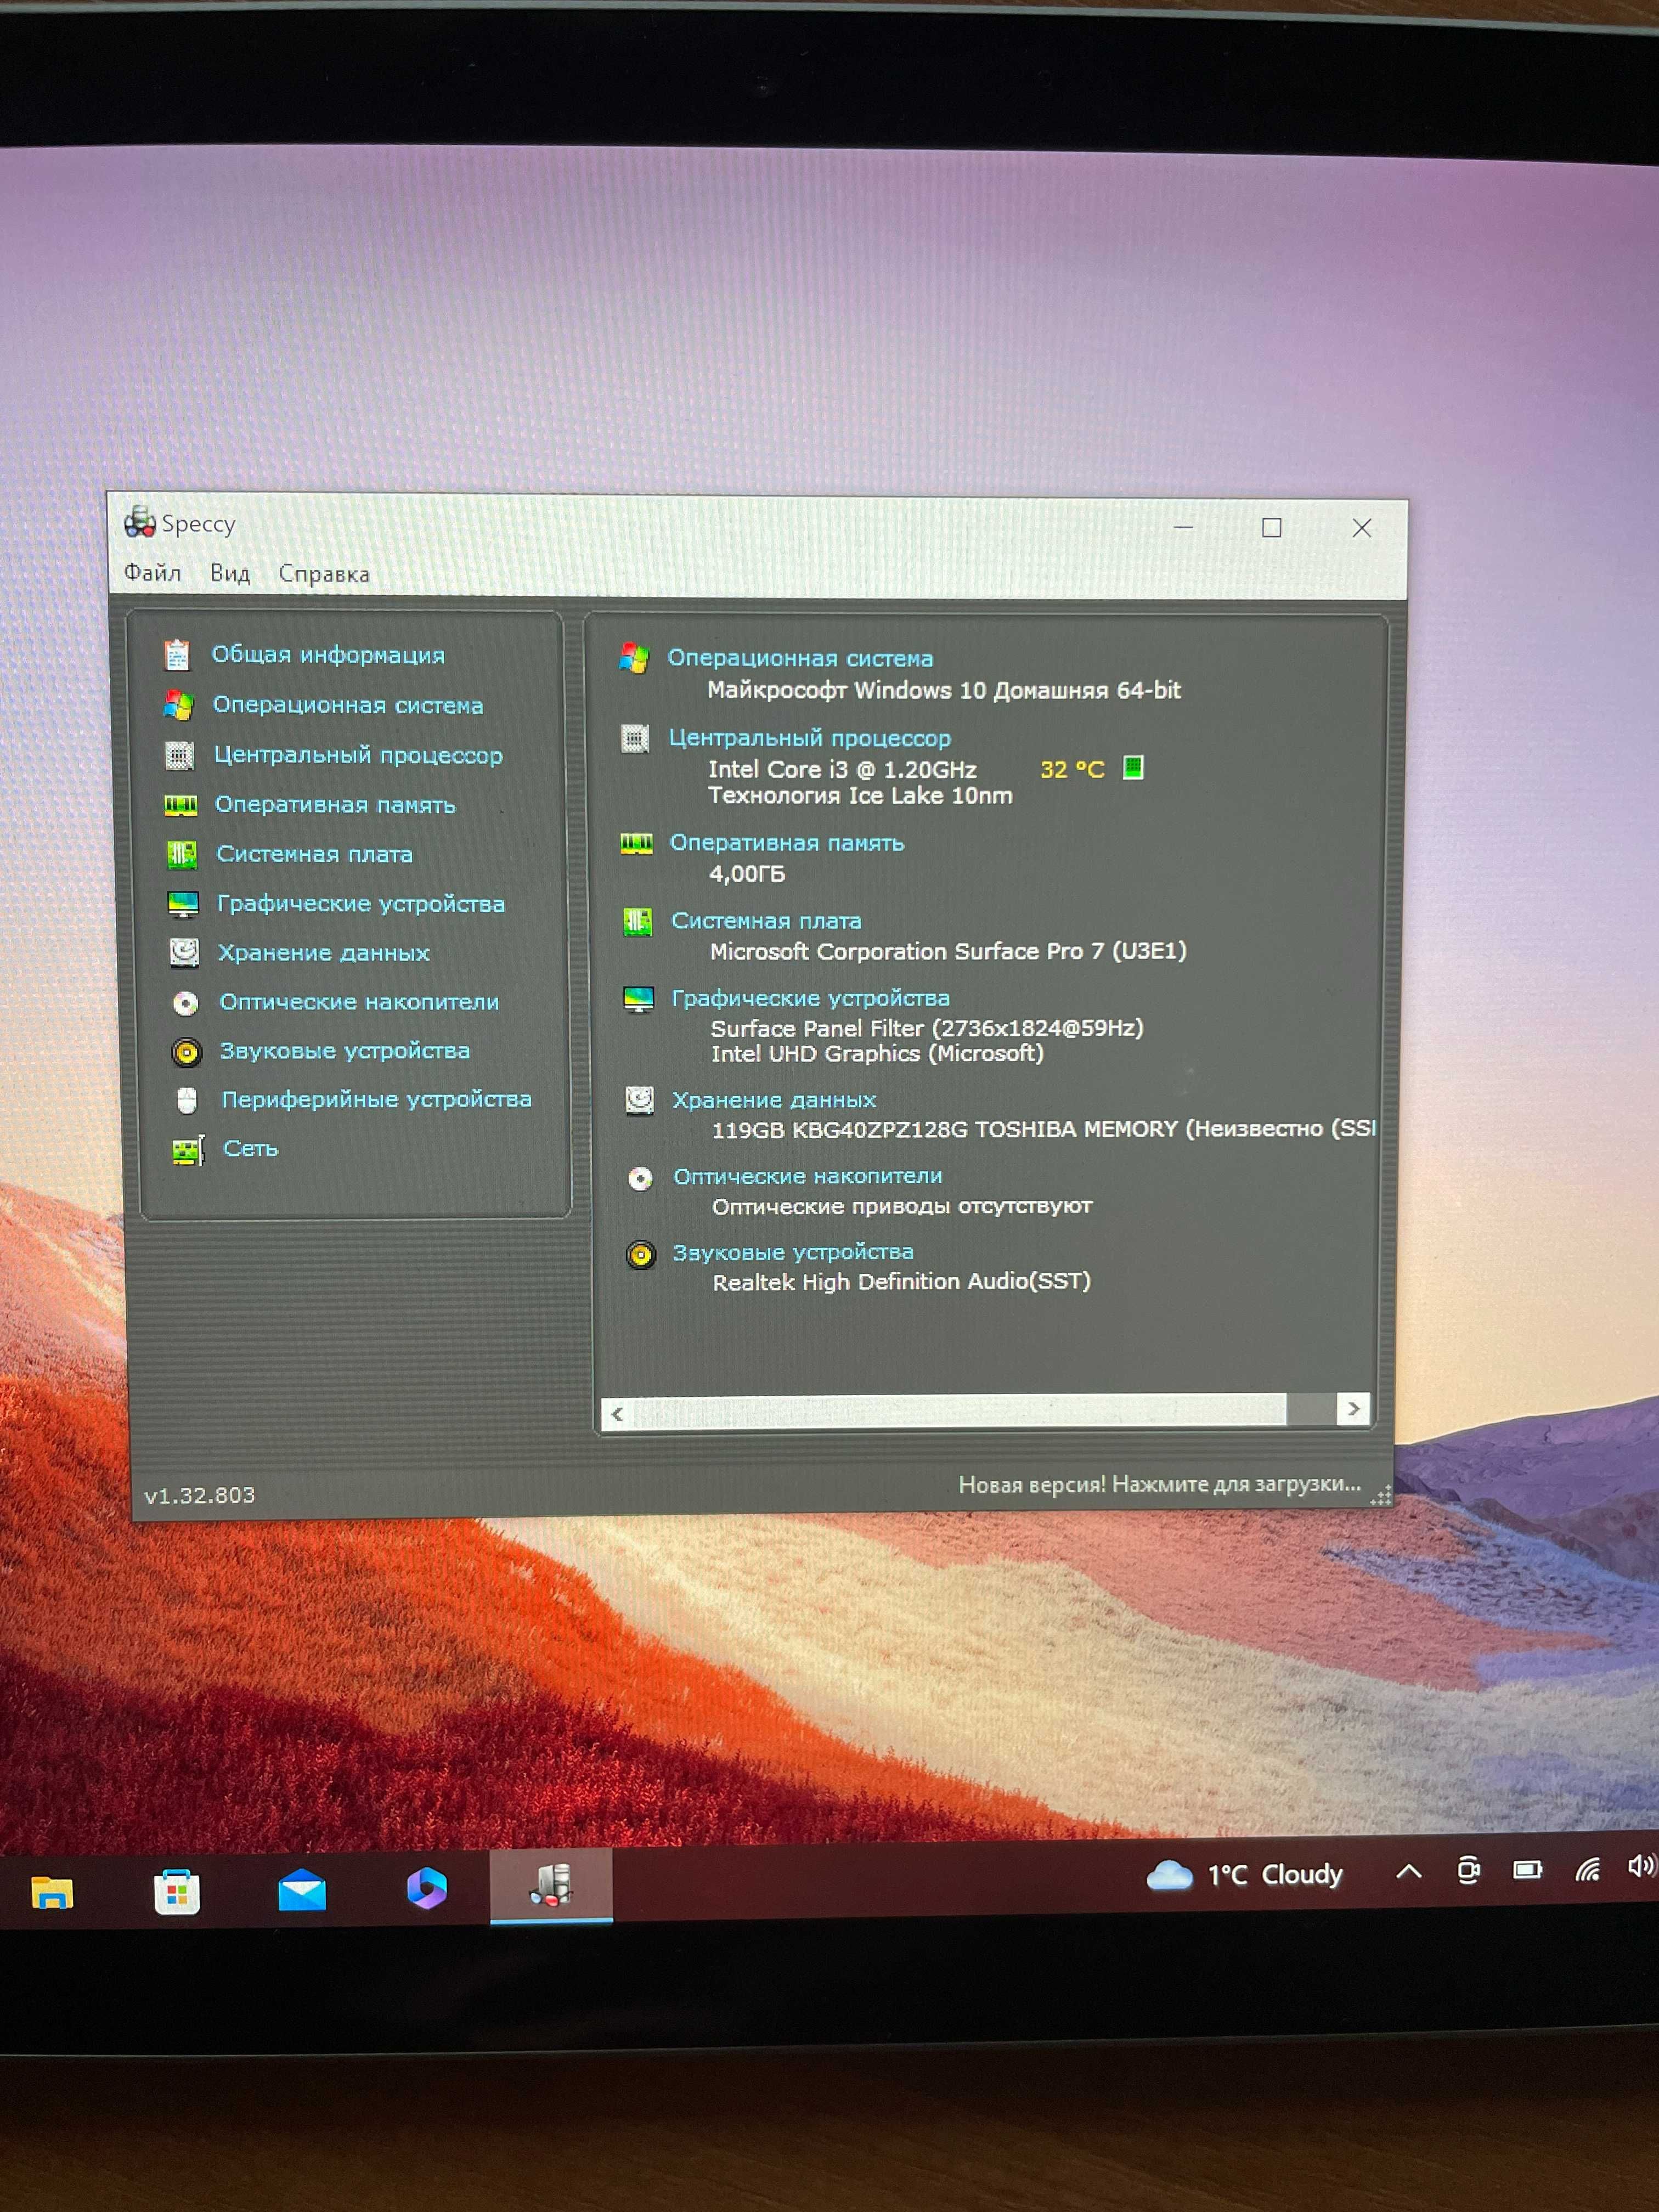Click the green CPU temperature indicator square
This screenshot has height=2212, width=1659.
click(x=1133, y=767)
